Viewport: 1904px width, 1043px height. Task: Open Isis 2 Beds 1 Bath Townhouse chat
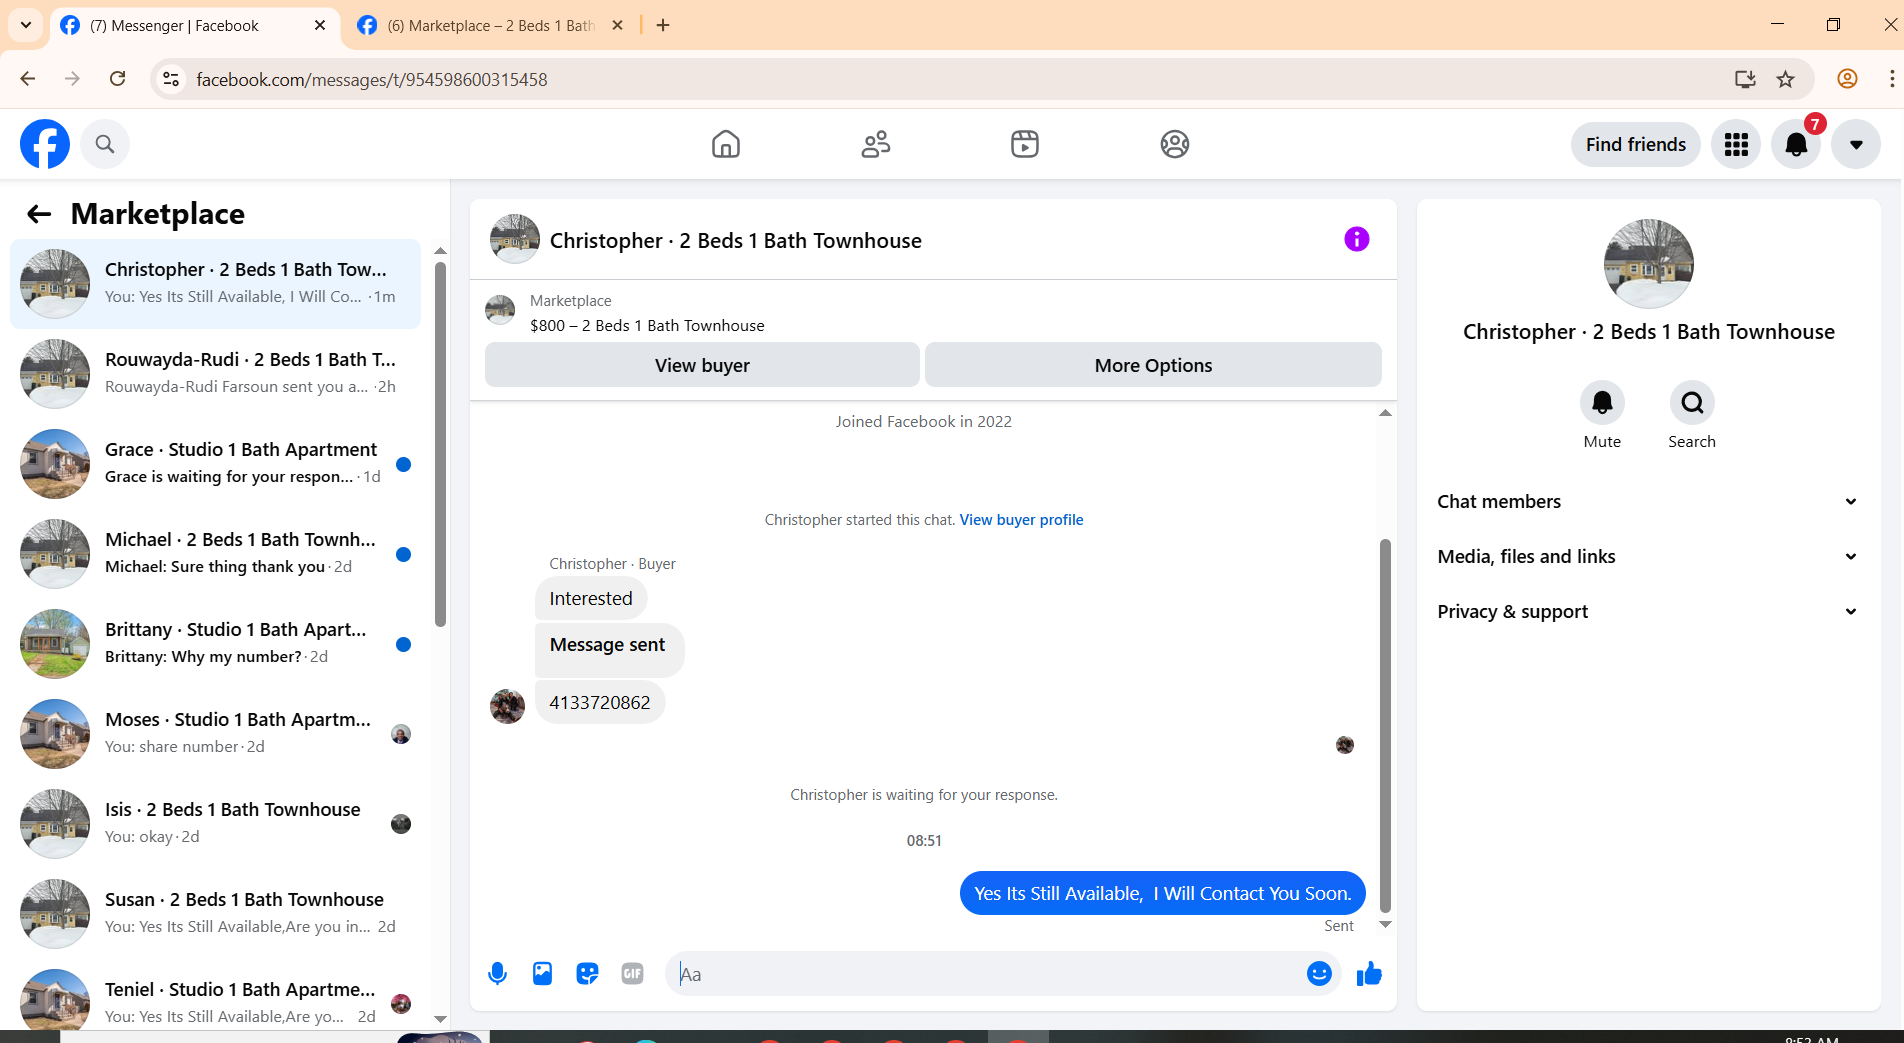(x=215, y=824)
